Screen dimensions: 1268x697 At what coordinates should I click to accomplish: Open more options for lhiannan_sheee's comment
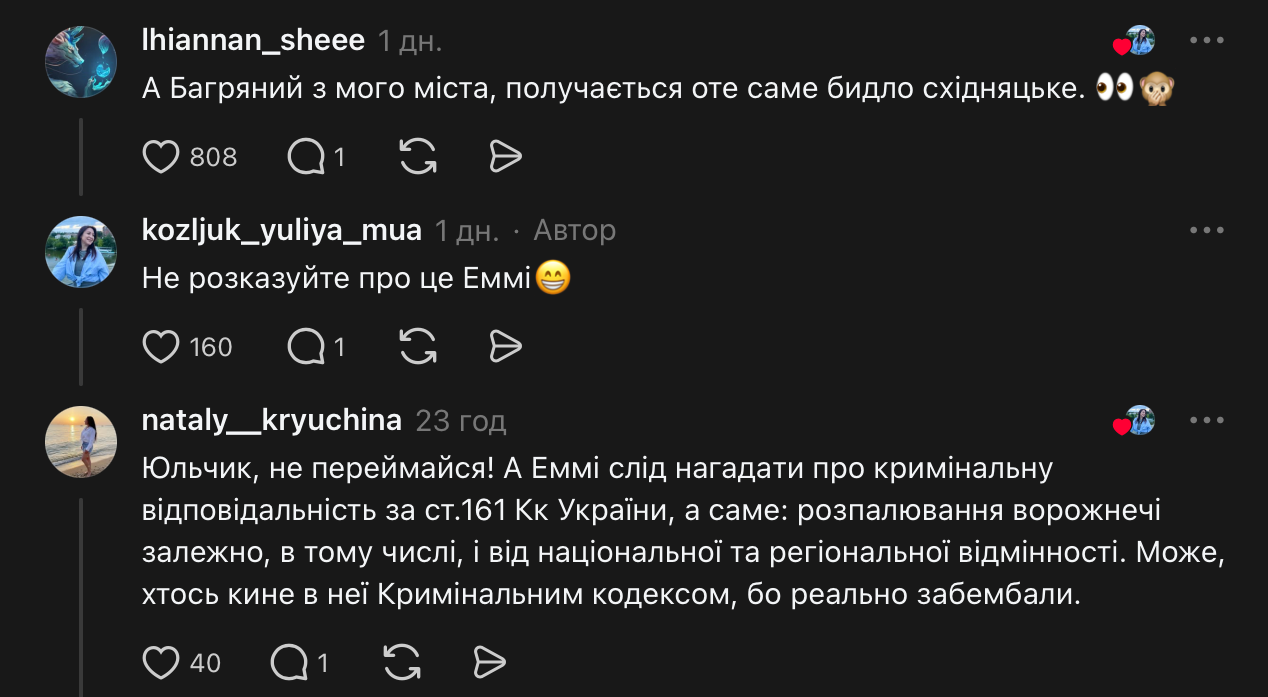click(x=1206, y=41)
